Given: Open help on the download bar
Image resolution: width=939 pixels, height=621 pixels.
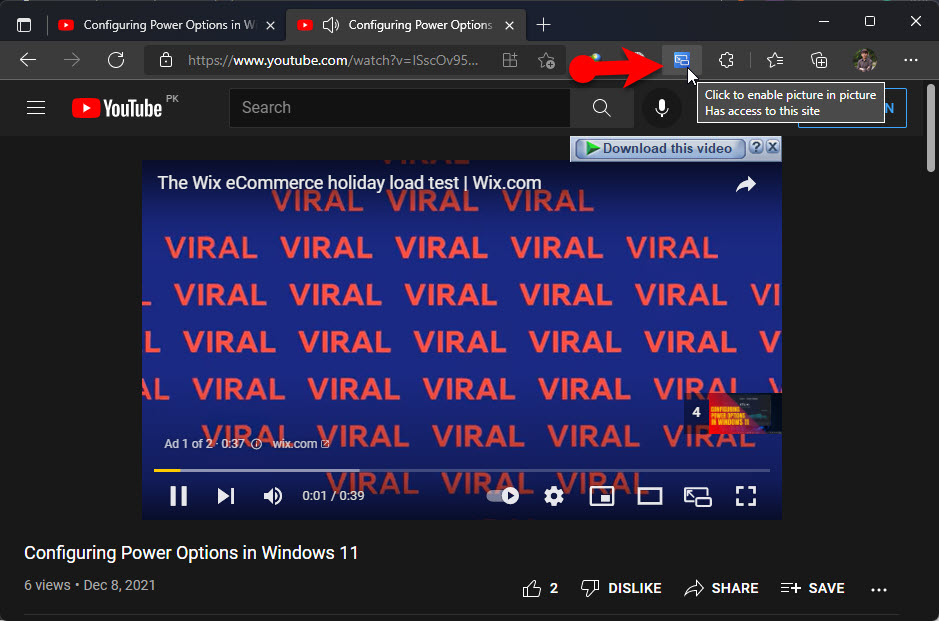Looking at the screenshot, I should click(x=756, y=147).
